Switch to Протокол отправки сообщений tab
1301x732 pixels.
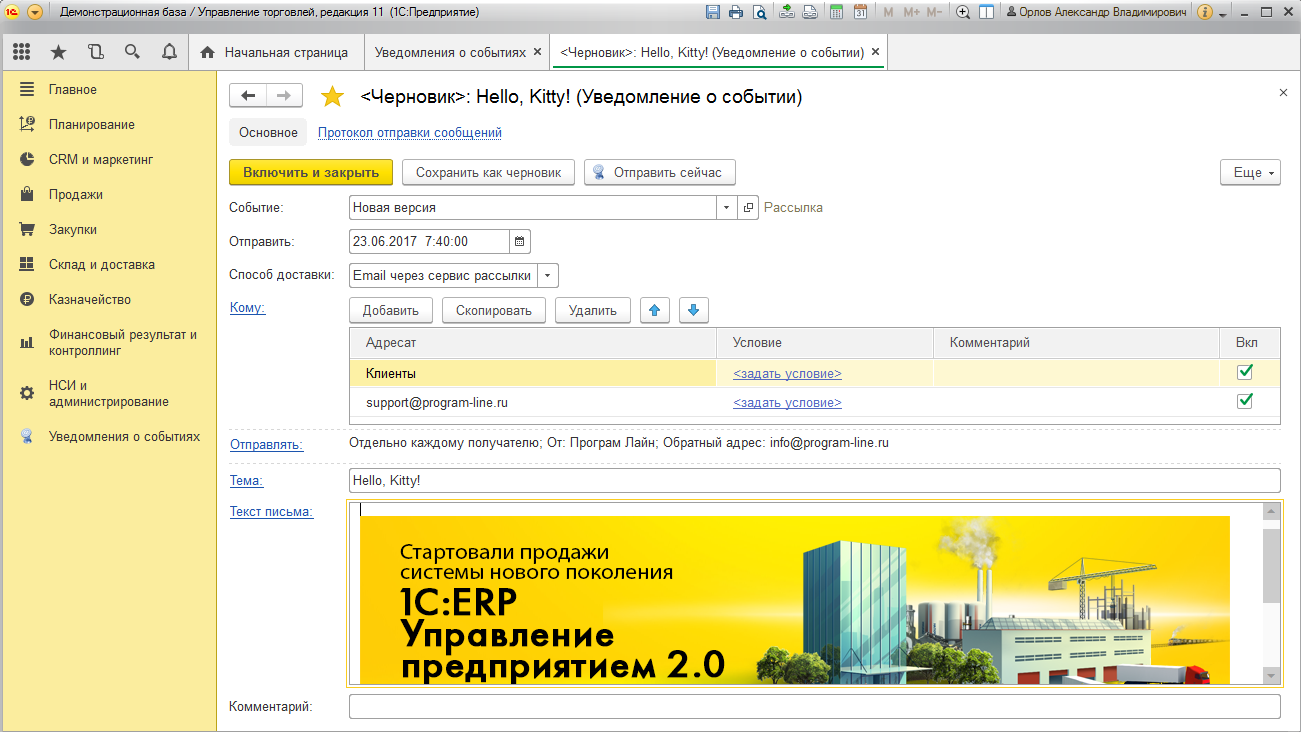pos(408,131)
